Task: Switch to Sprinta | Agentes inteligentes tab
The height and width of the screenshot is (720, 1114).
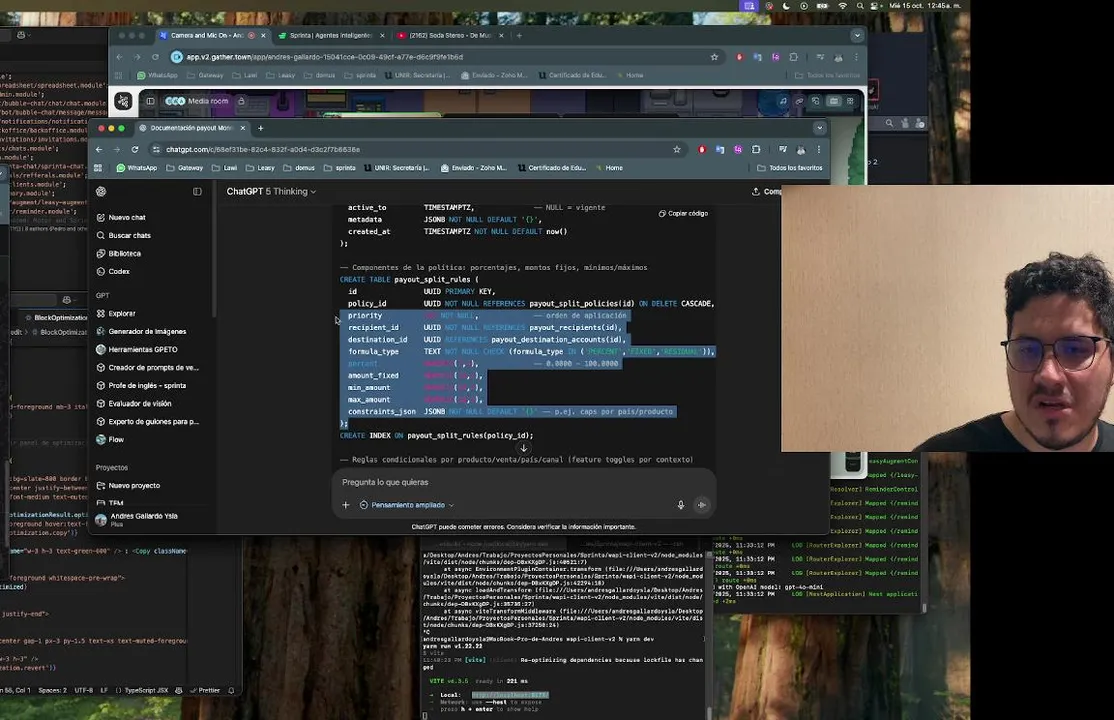Action: (330, 35)
